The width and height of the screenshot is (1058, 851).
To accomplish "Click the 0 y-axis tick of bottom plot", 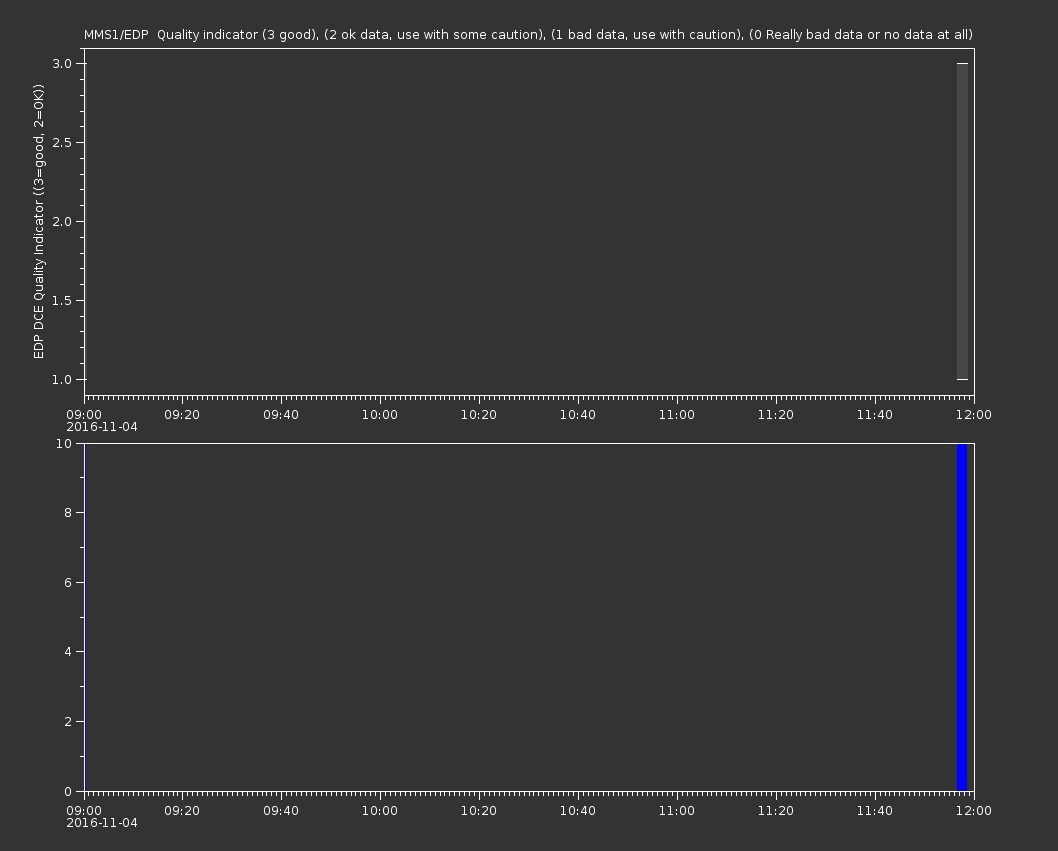I will [x=67, y=791].
